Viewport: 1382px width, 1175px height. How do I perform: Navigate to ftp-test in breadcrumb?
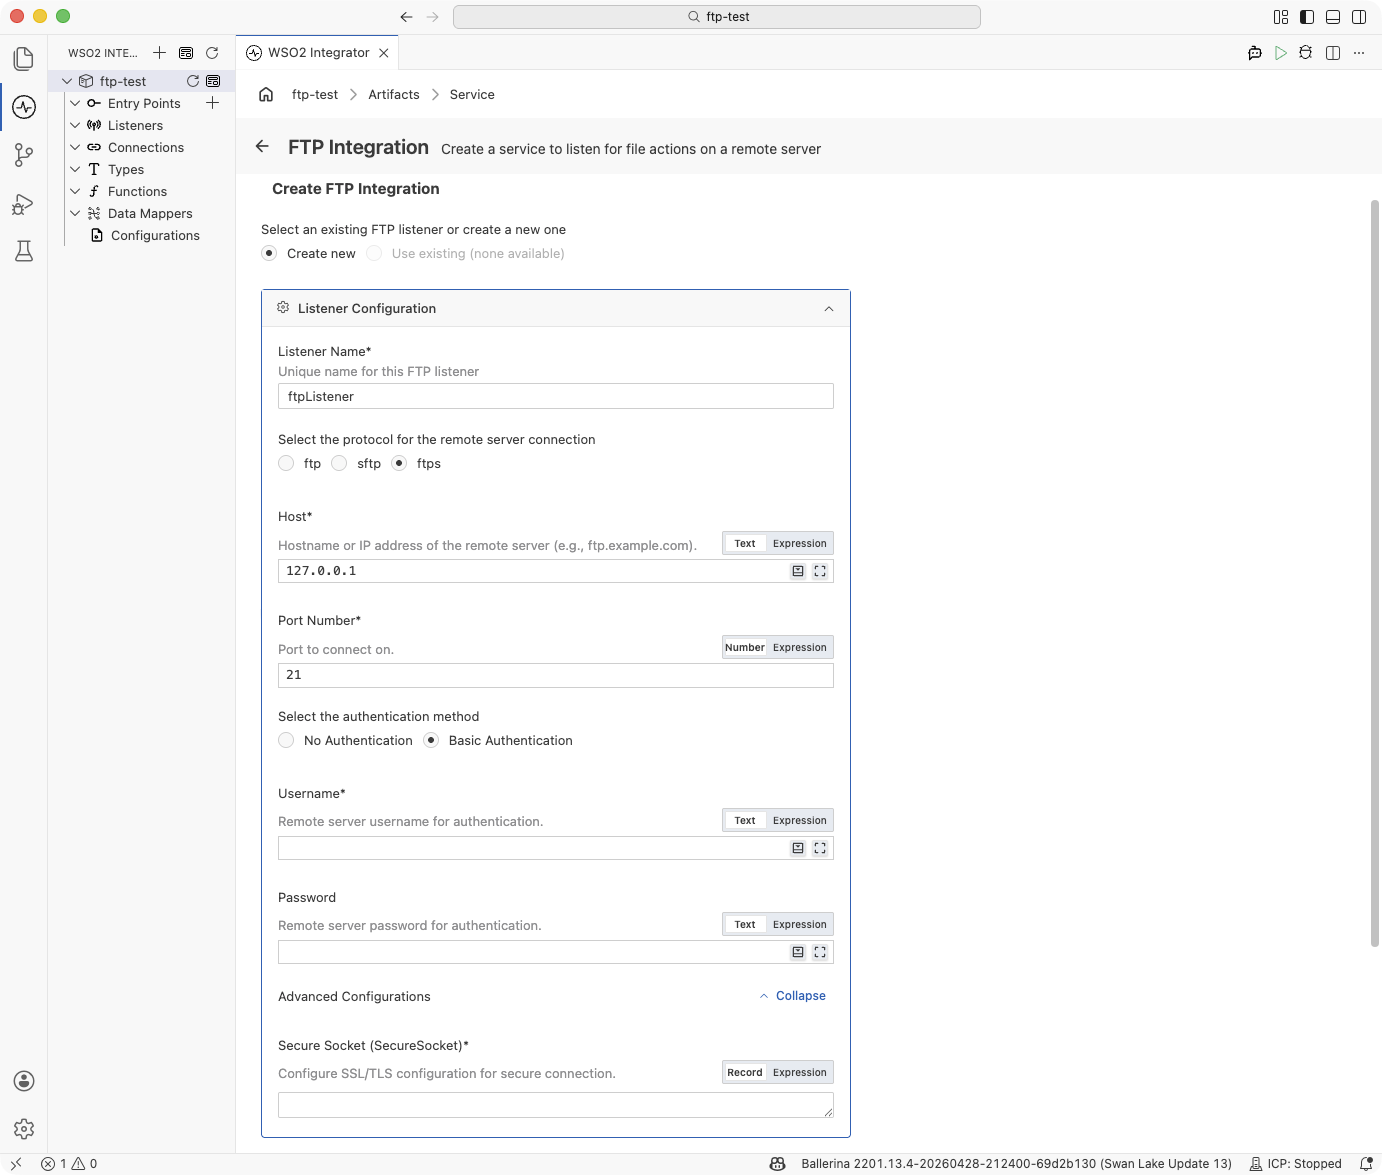pyautogui.click(x=315, y=94)
